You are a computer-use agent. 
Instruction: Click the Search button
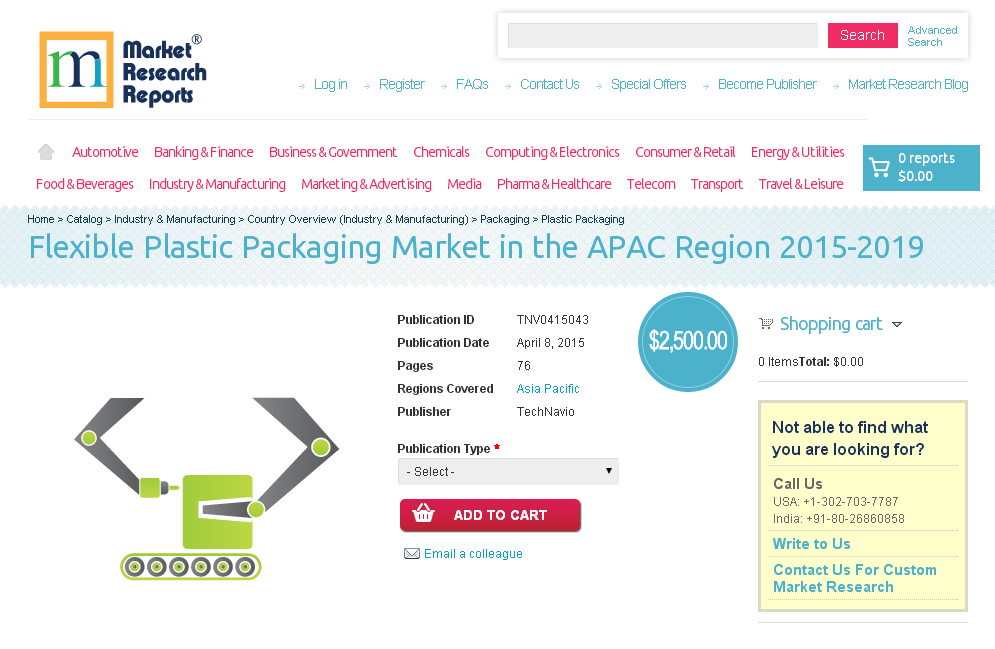tap(862, 35)
